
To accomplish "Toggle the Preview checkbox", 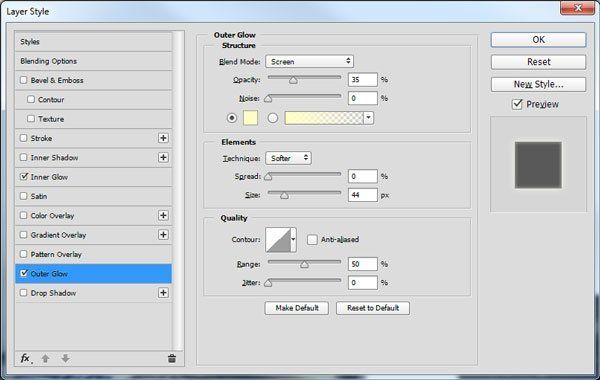I will coord(517,104).
